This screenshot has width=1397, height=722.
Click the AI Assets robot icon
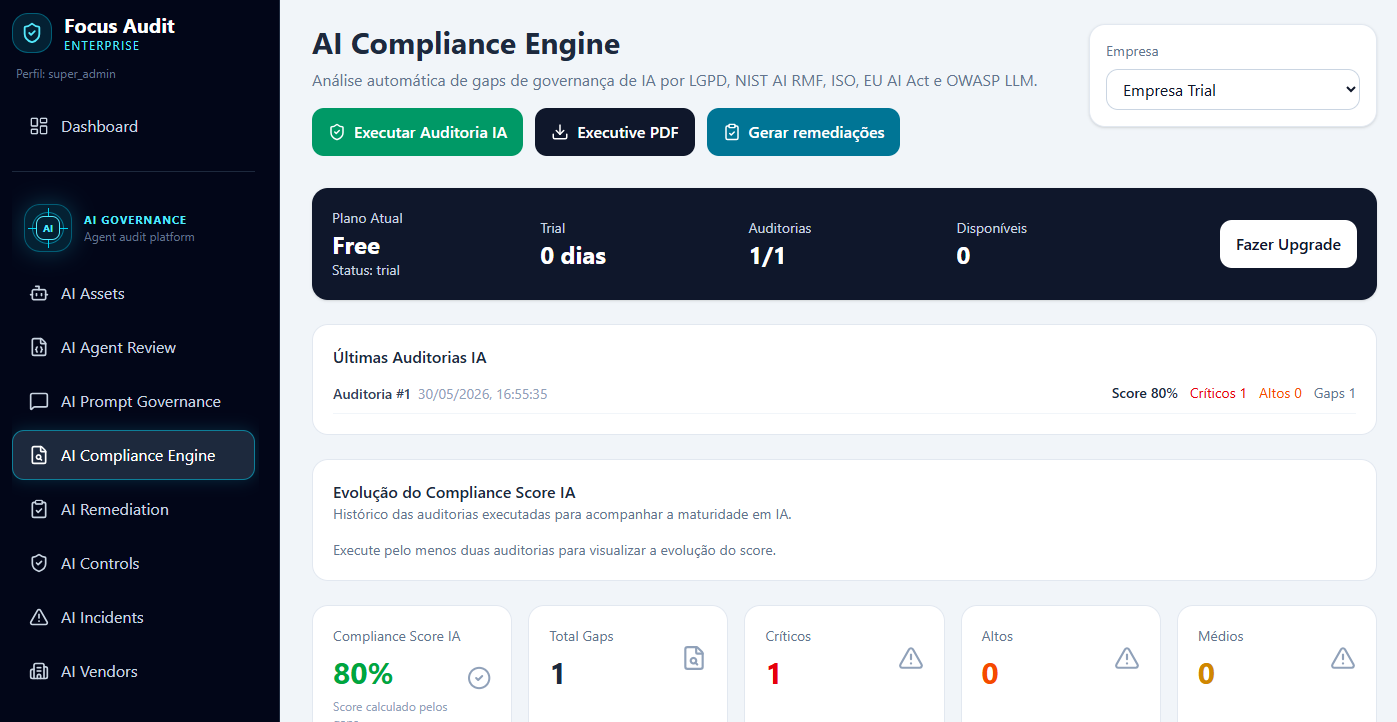tap(39, 293)
